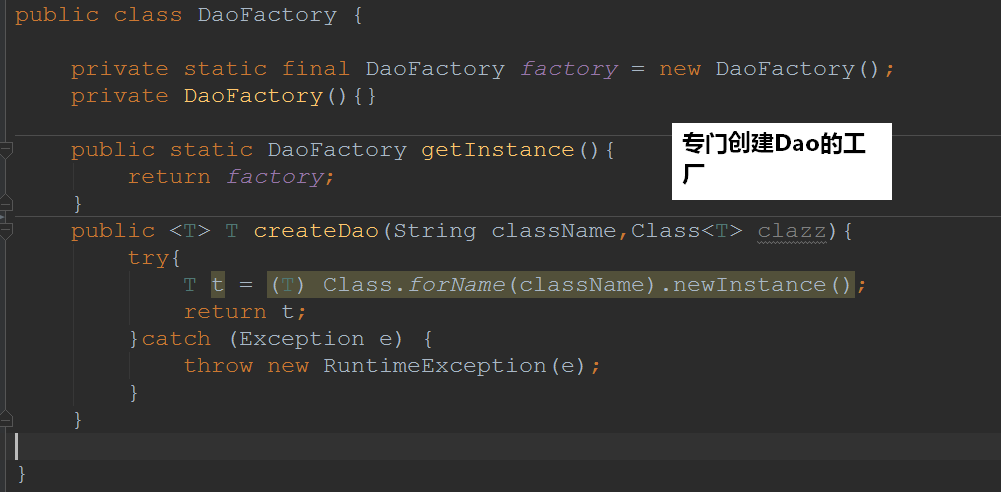Click the 'return t;' statement
Viewport: 1001px width, 492px height.
point(245,311)
